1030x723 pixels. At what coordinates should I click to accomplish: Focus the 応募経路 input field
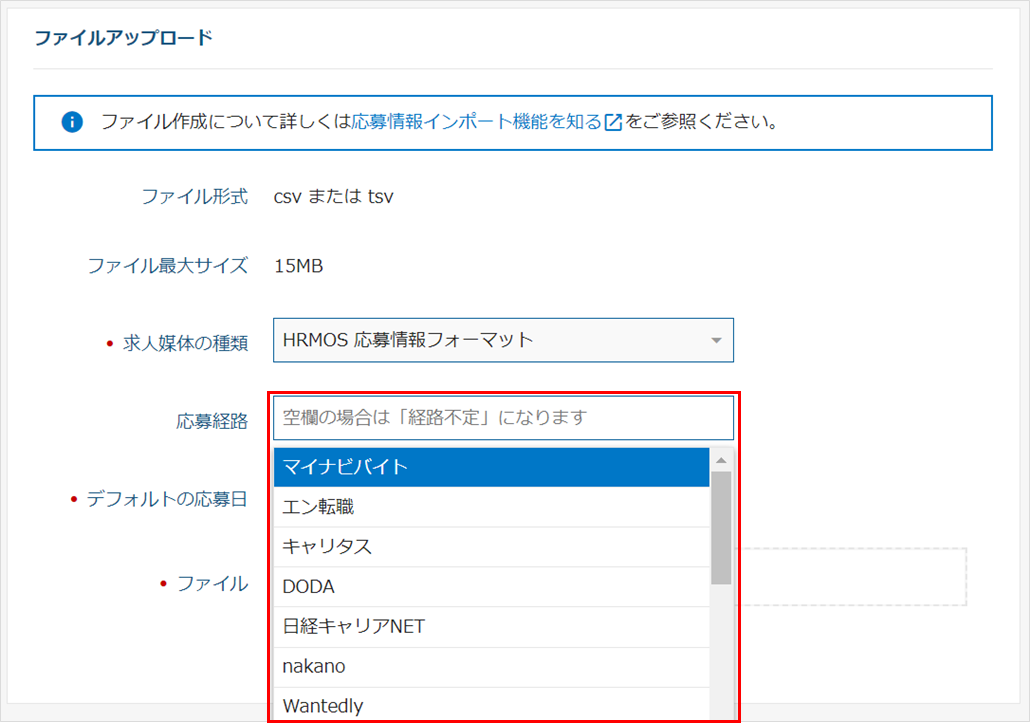(503, 418)
